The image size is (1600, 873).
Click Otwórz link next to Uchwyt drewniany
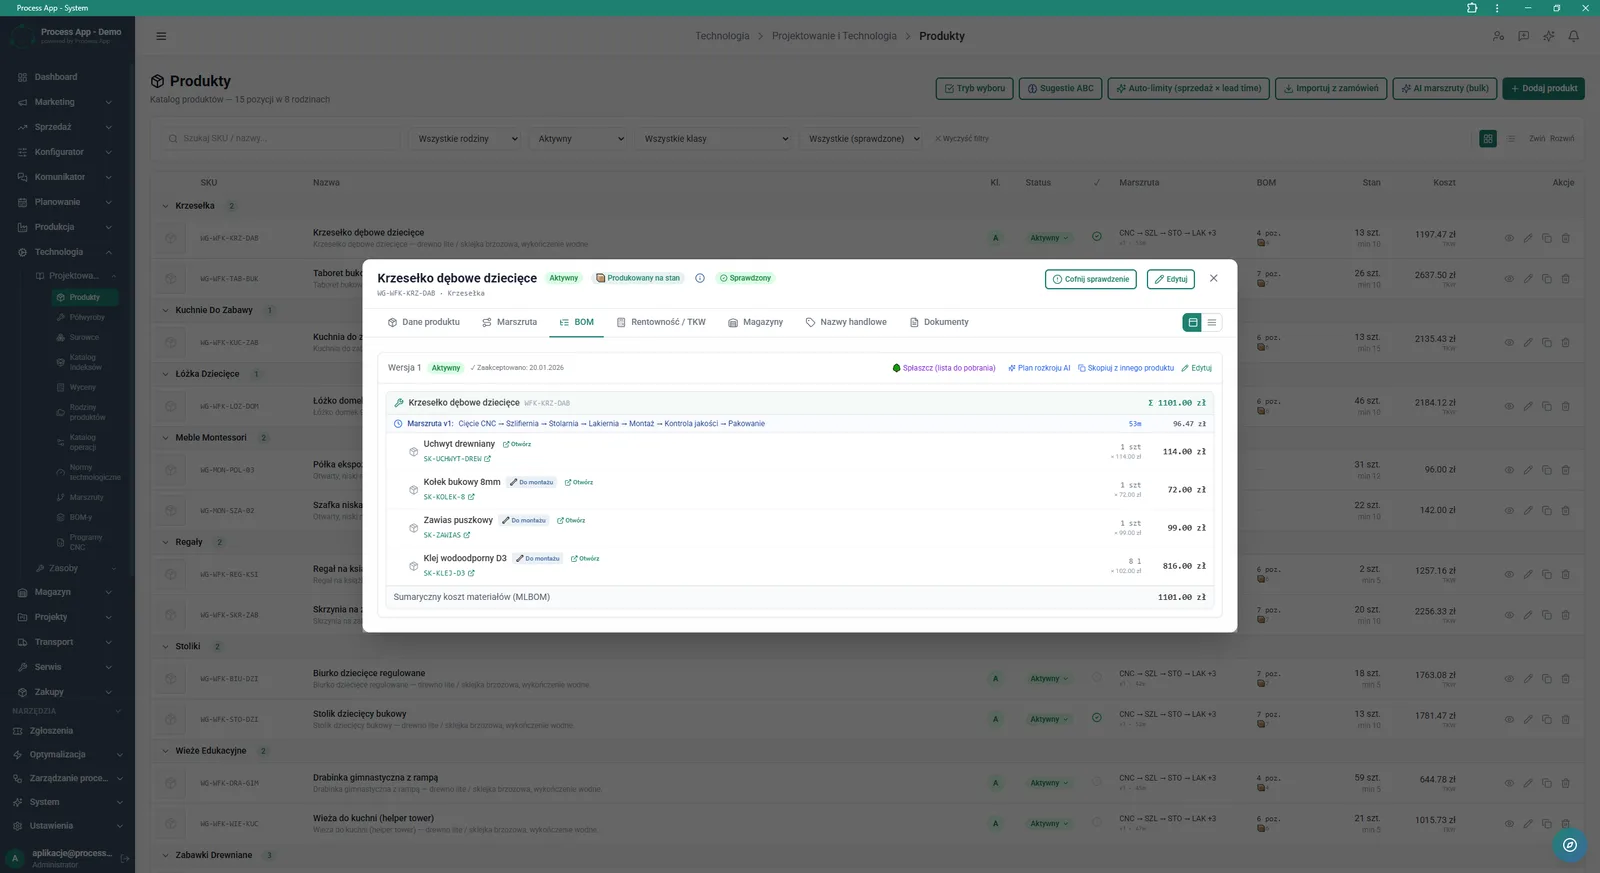[x=517, y=444]
